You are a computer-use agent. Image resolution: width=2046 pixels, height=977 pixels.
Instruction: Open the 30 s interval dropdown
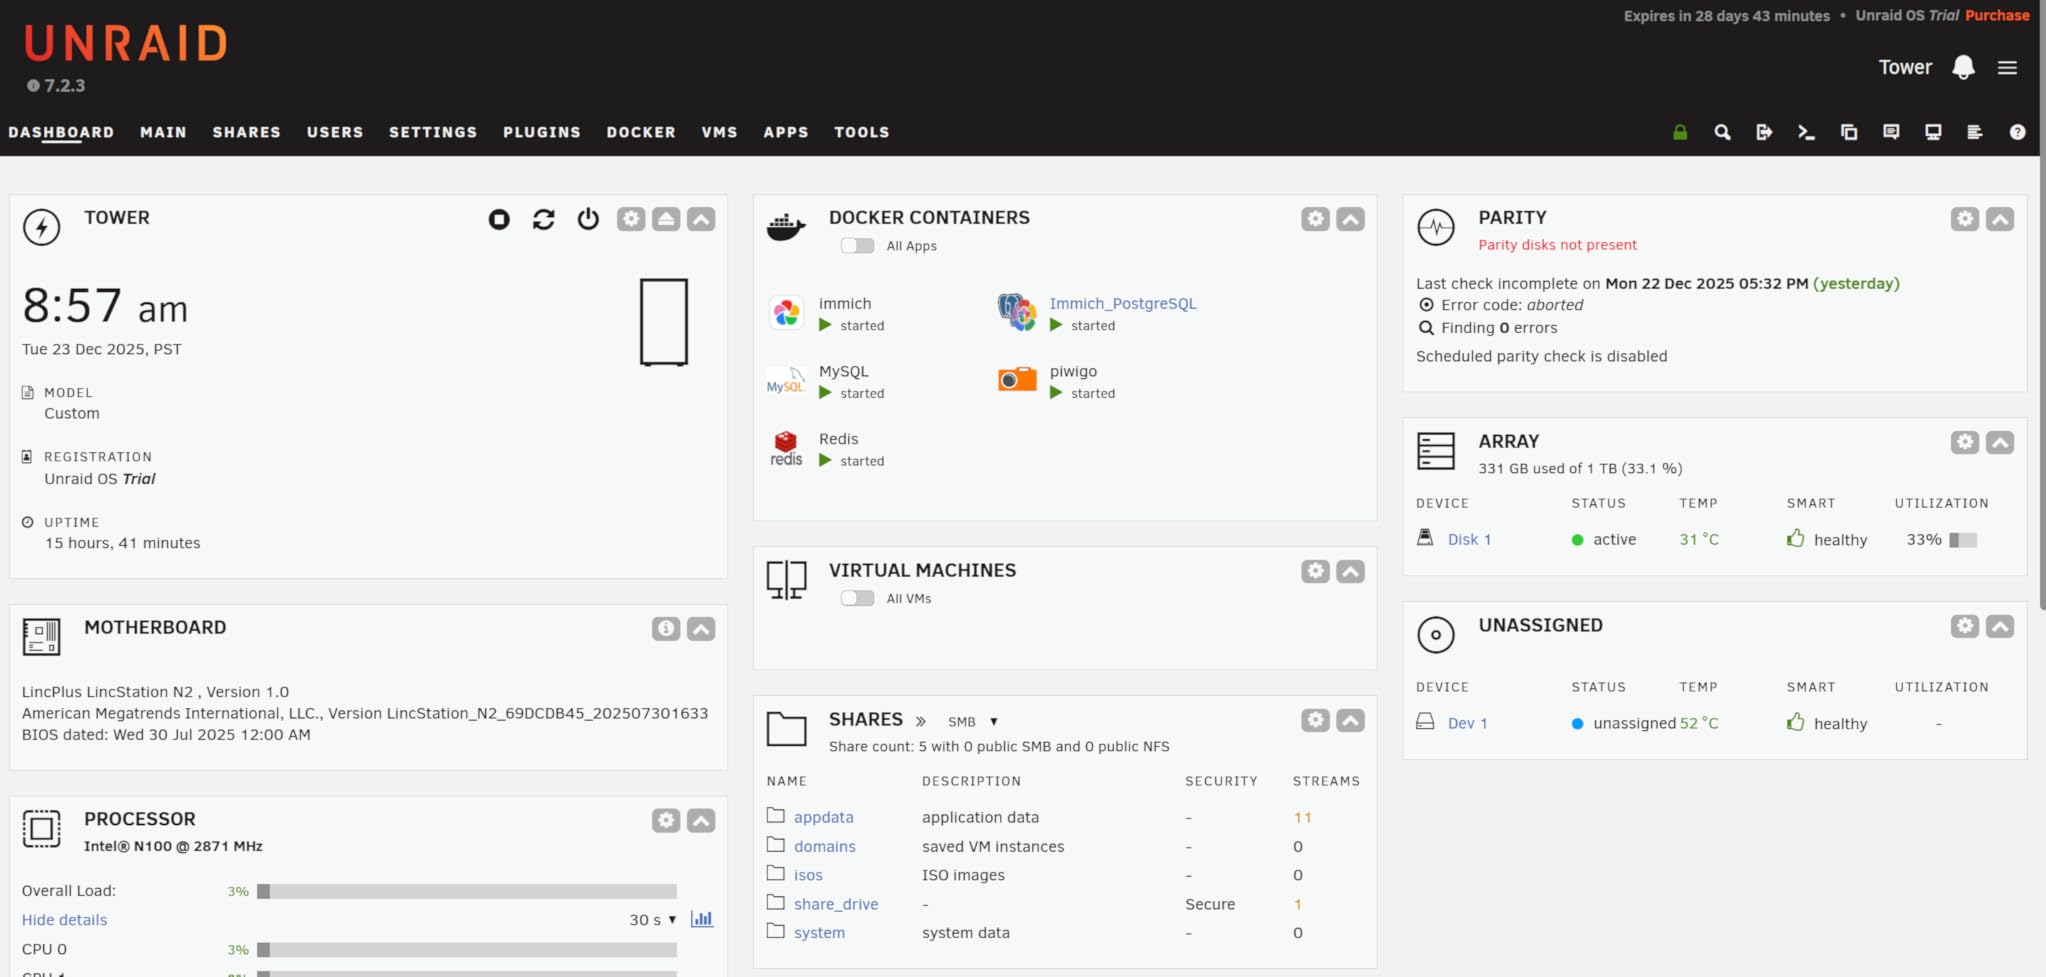tap(653, 920)
